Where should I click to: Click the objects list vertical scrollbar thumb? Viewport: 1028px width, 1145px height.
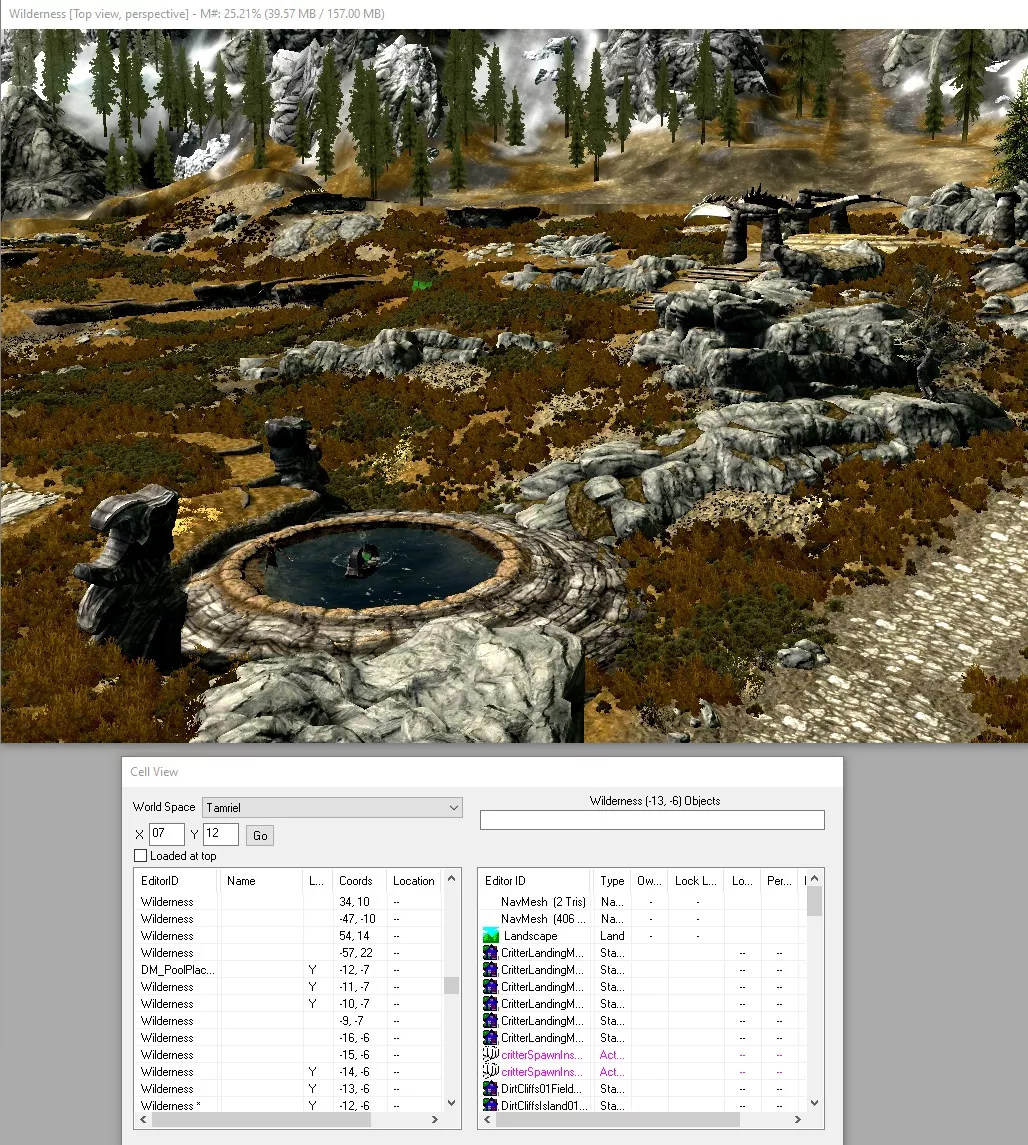[x=815, y=901]
